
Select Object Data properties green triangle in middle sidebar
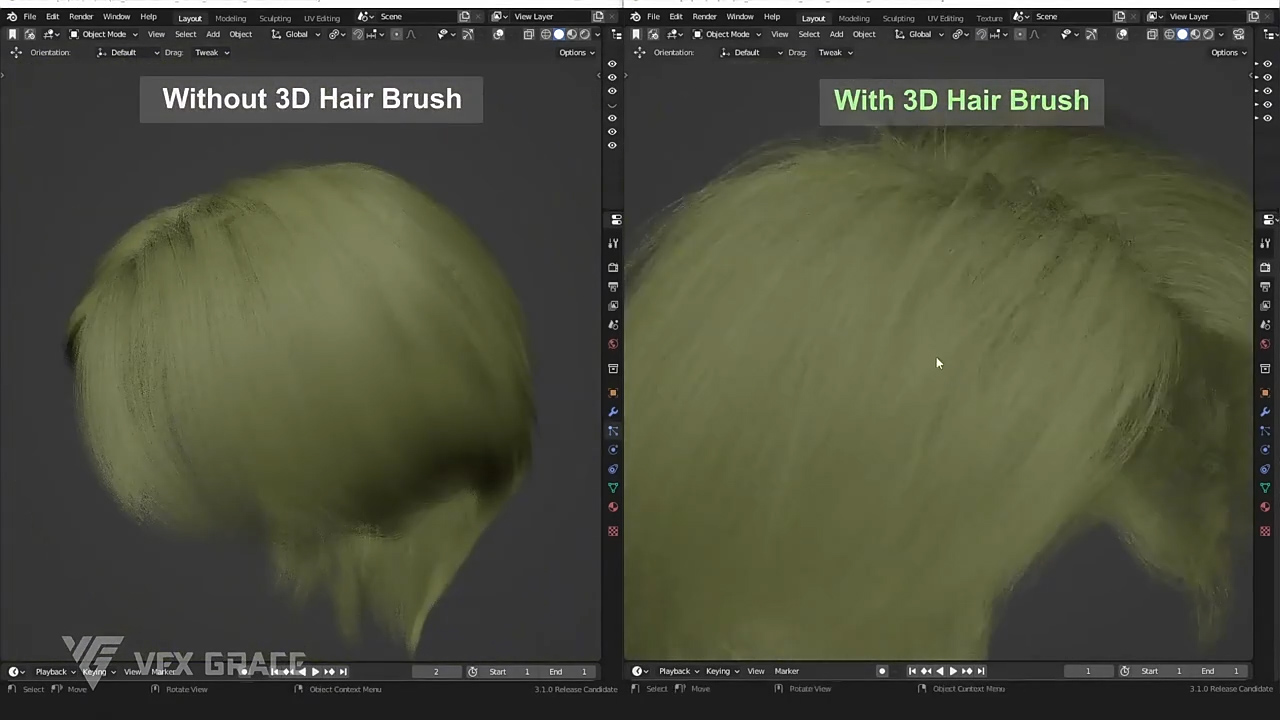click(x=613, y=488)
